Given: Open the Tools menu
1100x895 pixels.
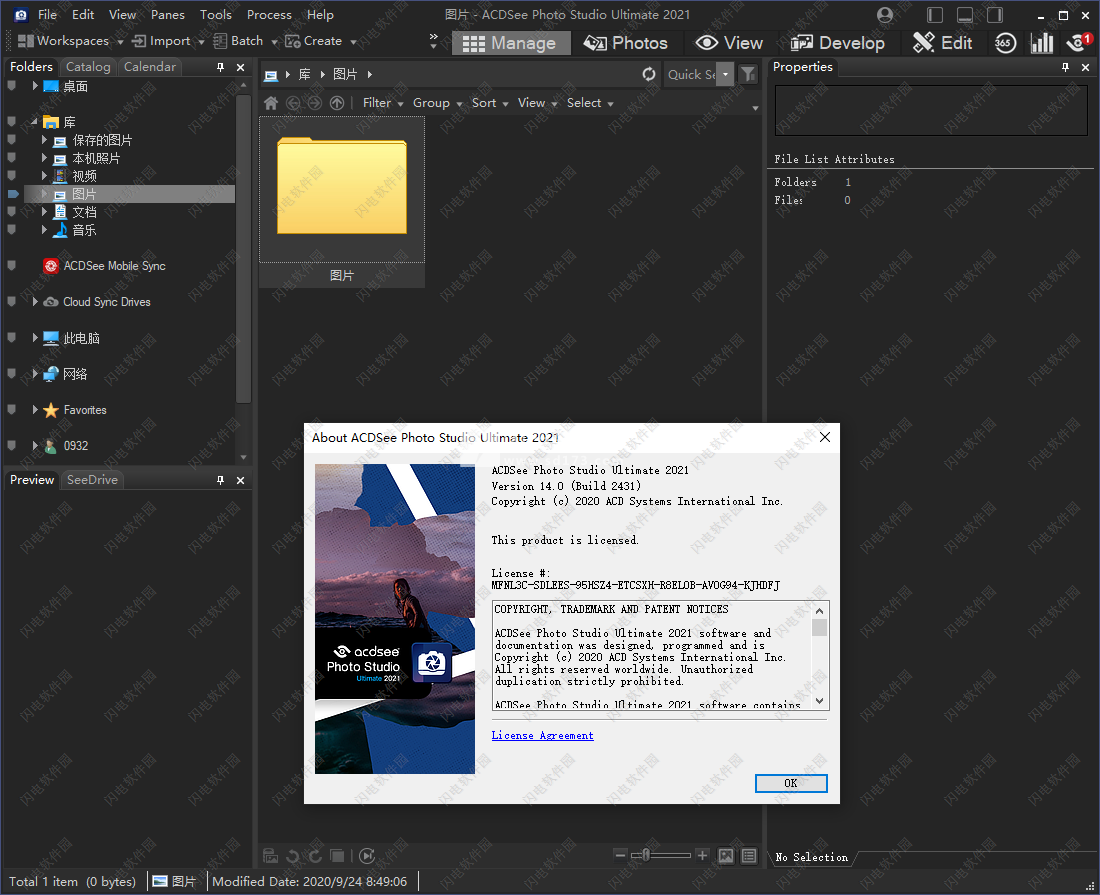Looking at the screenshot, I should tap(215, 15).
